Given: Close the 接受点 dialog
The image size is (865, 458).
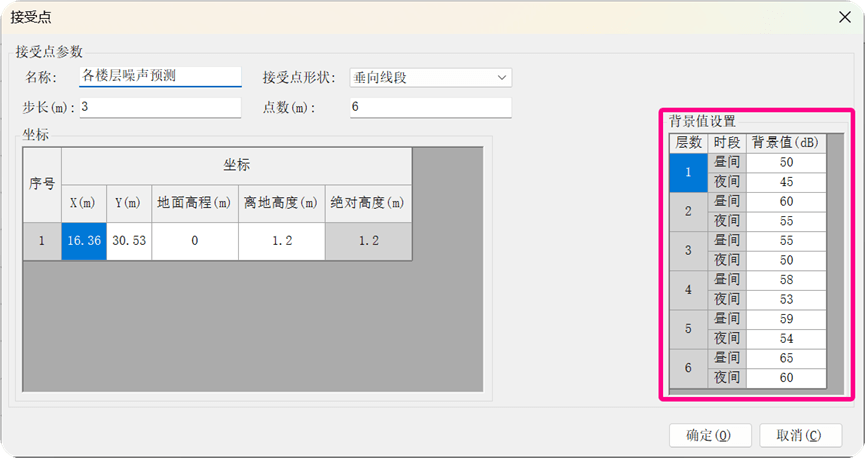Looking at the screenshot, I should (x=845, y=17).
